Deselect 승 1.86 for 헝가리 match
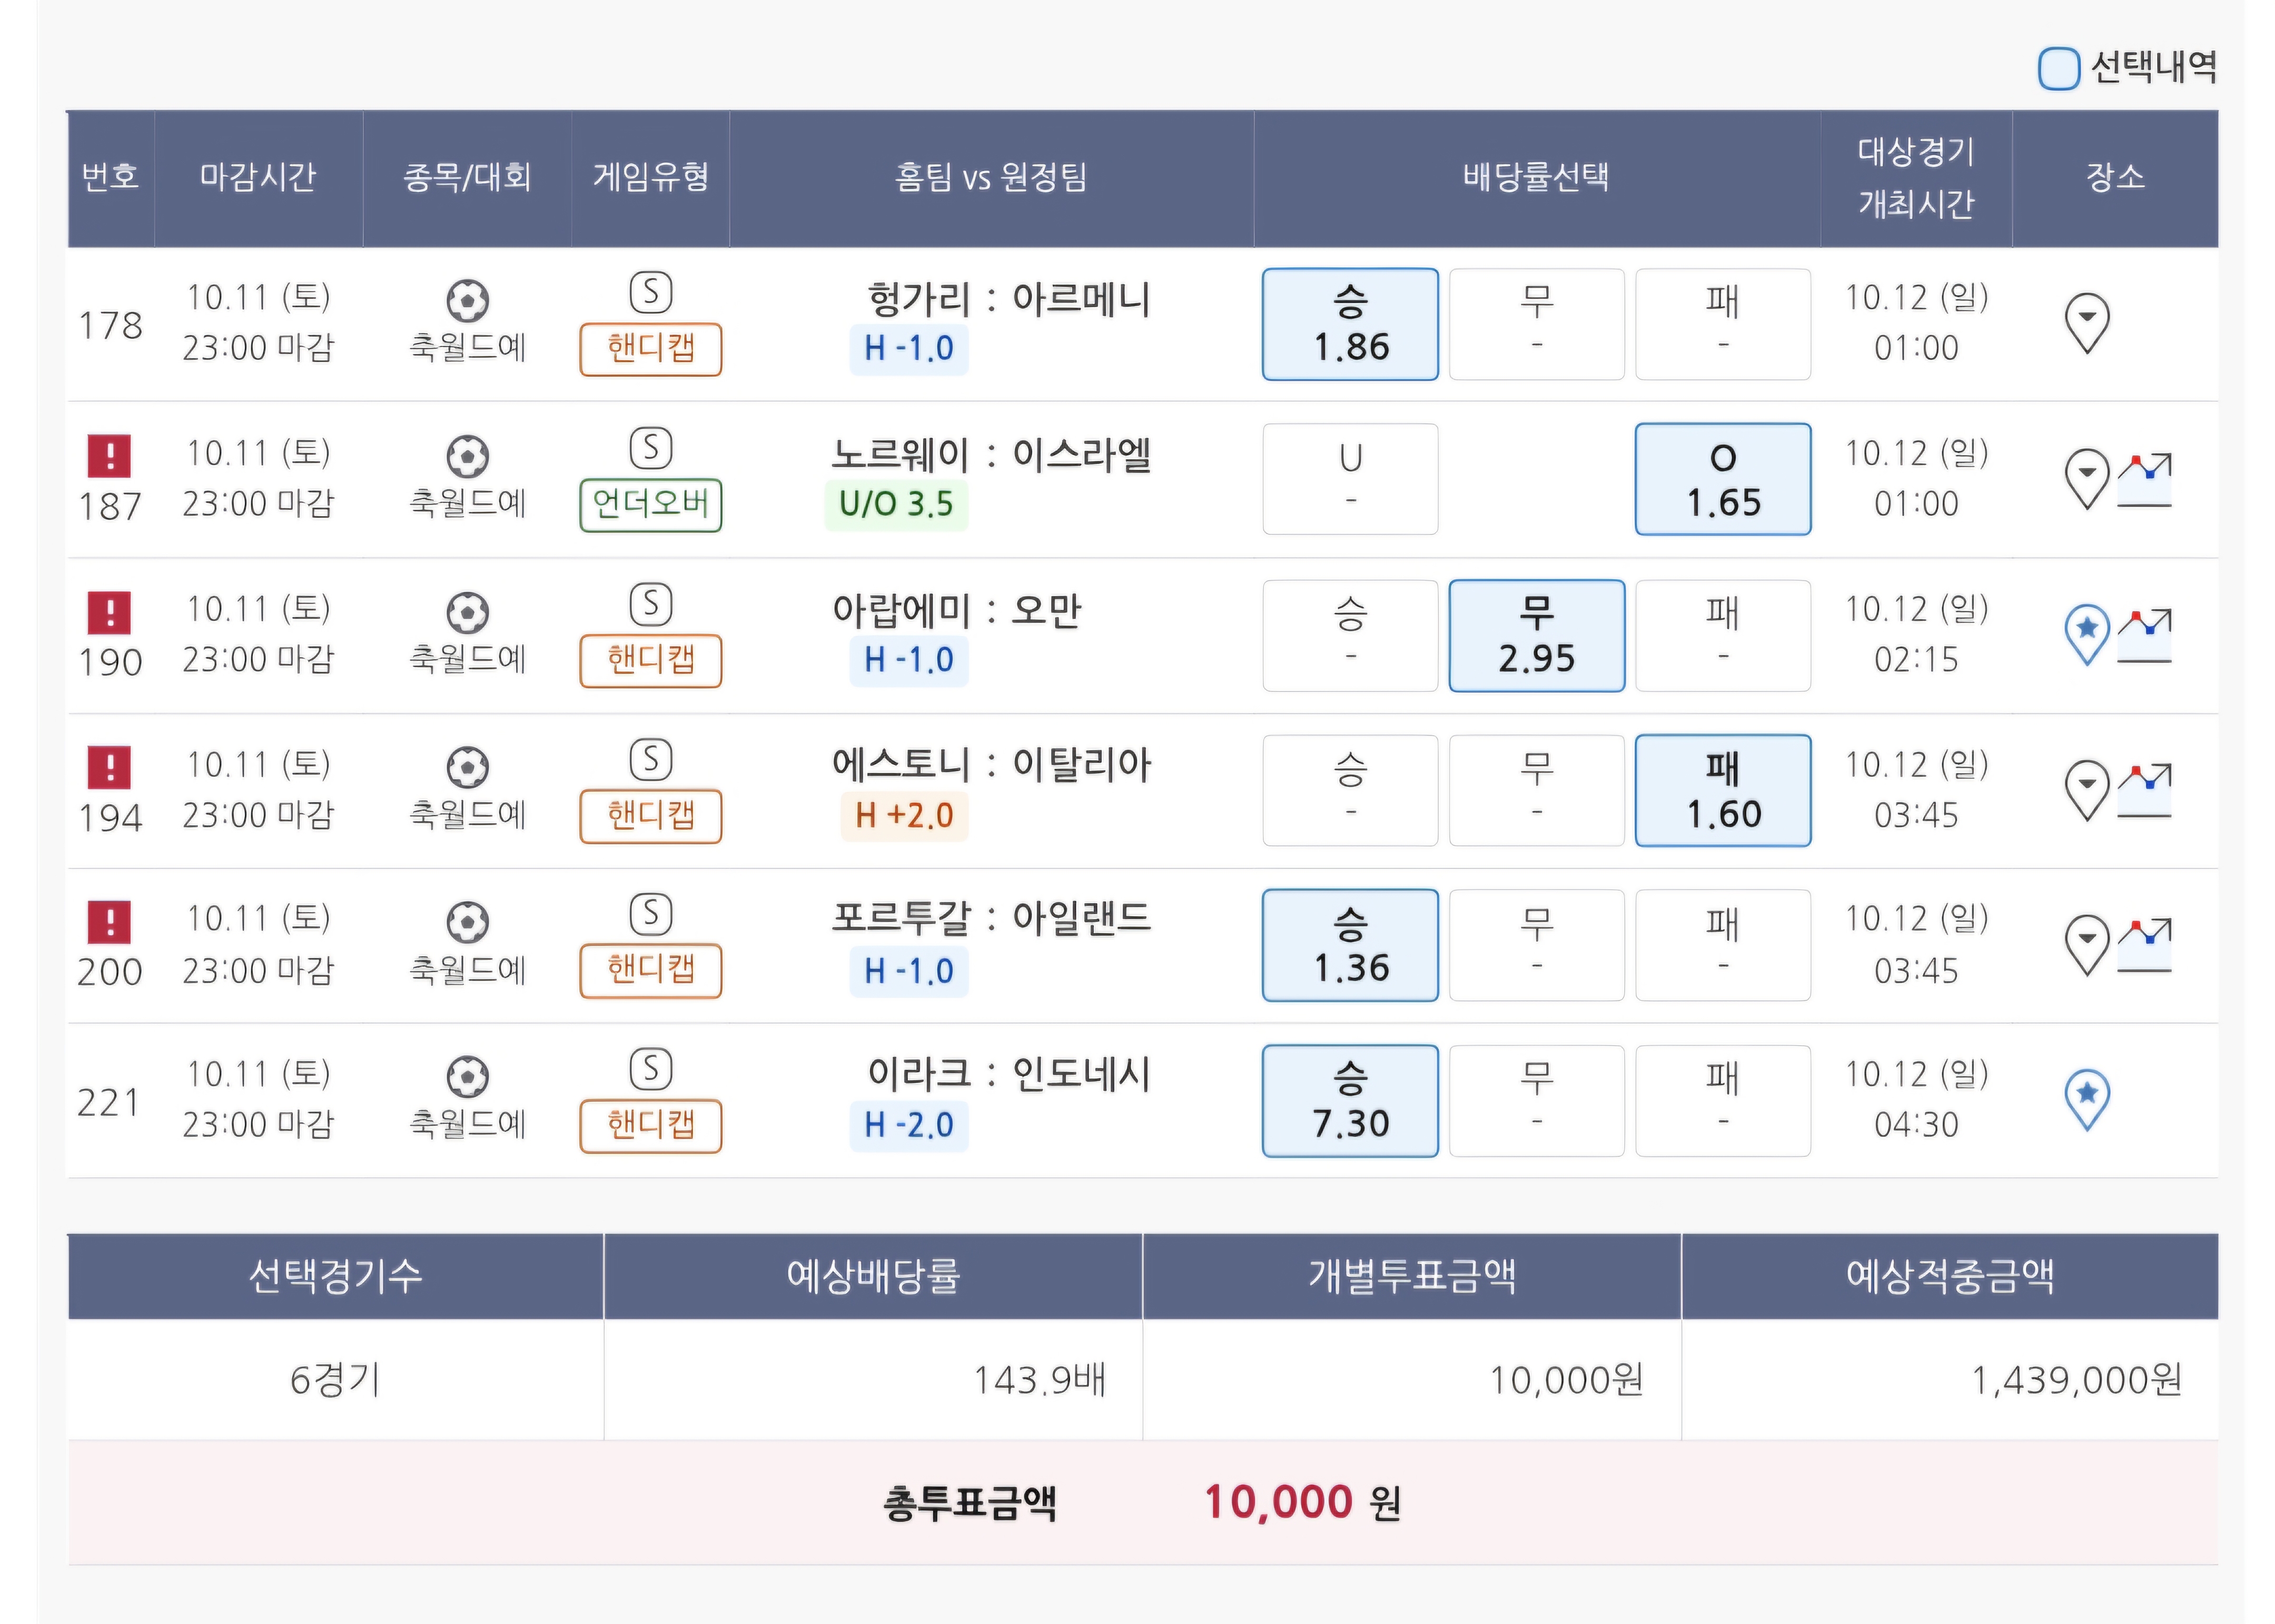 pyautogui.click(x=1350, y=324)
